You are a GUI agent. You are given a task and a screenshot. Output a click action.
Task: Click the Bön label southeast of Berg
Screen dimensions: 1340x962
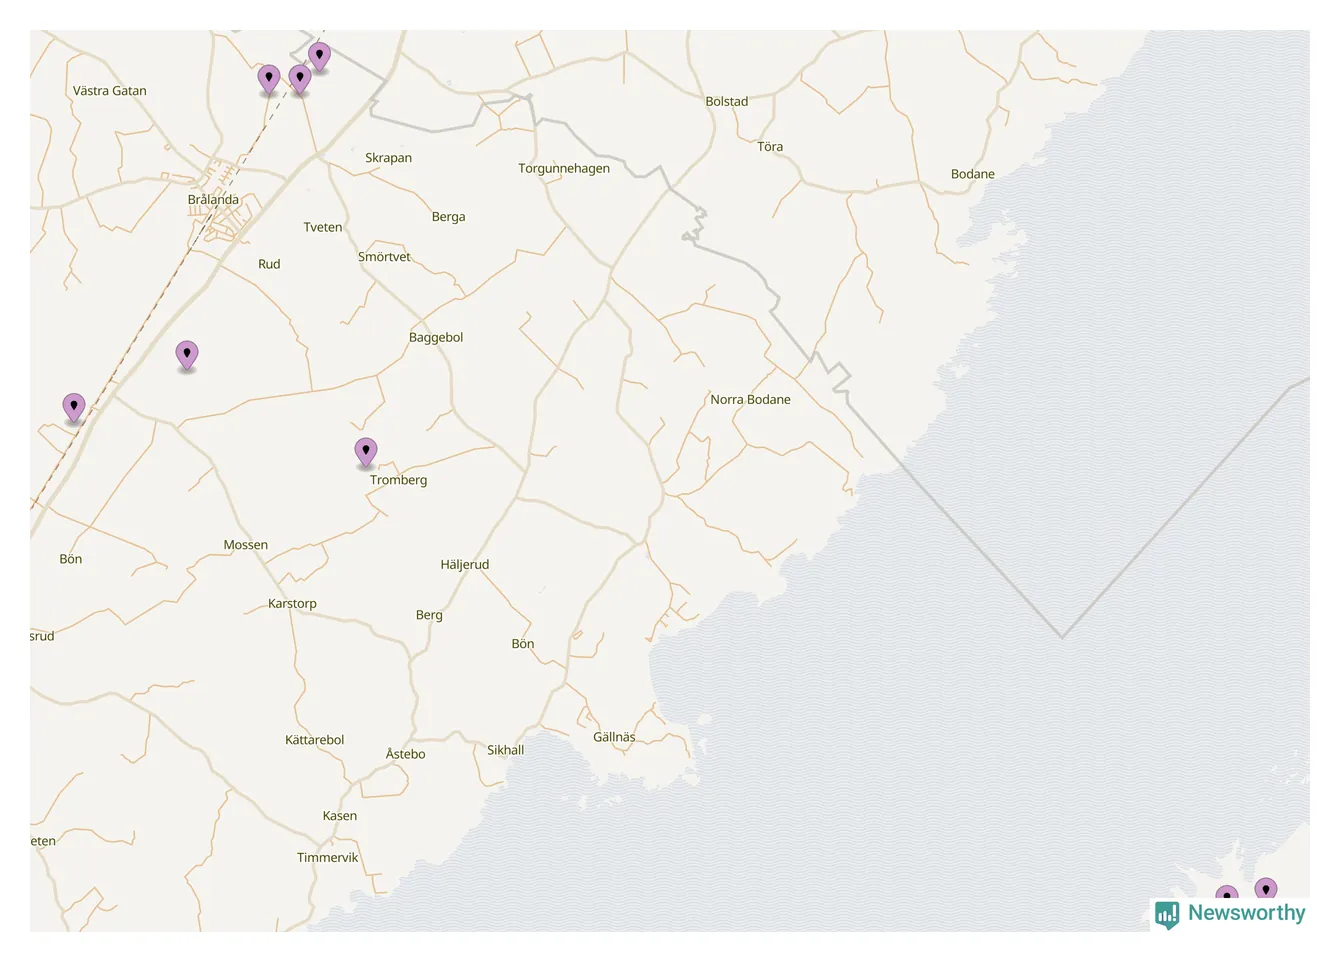[x=523, y=644]
